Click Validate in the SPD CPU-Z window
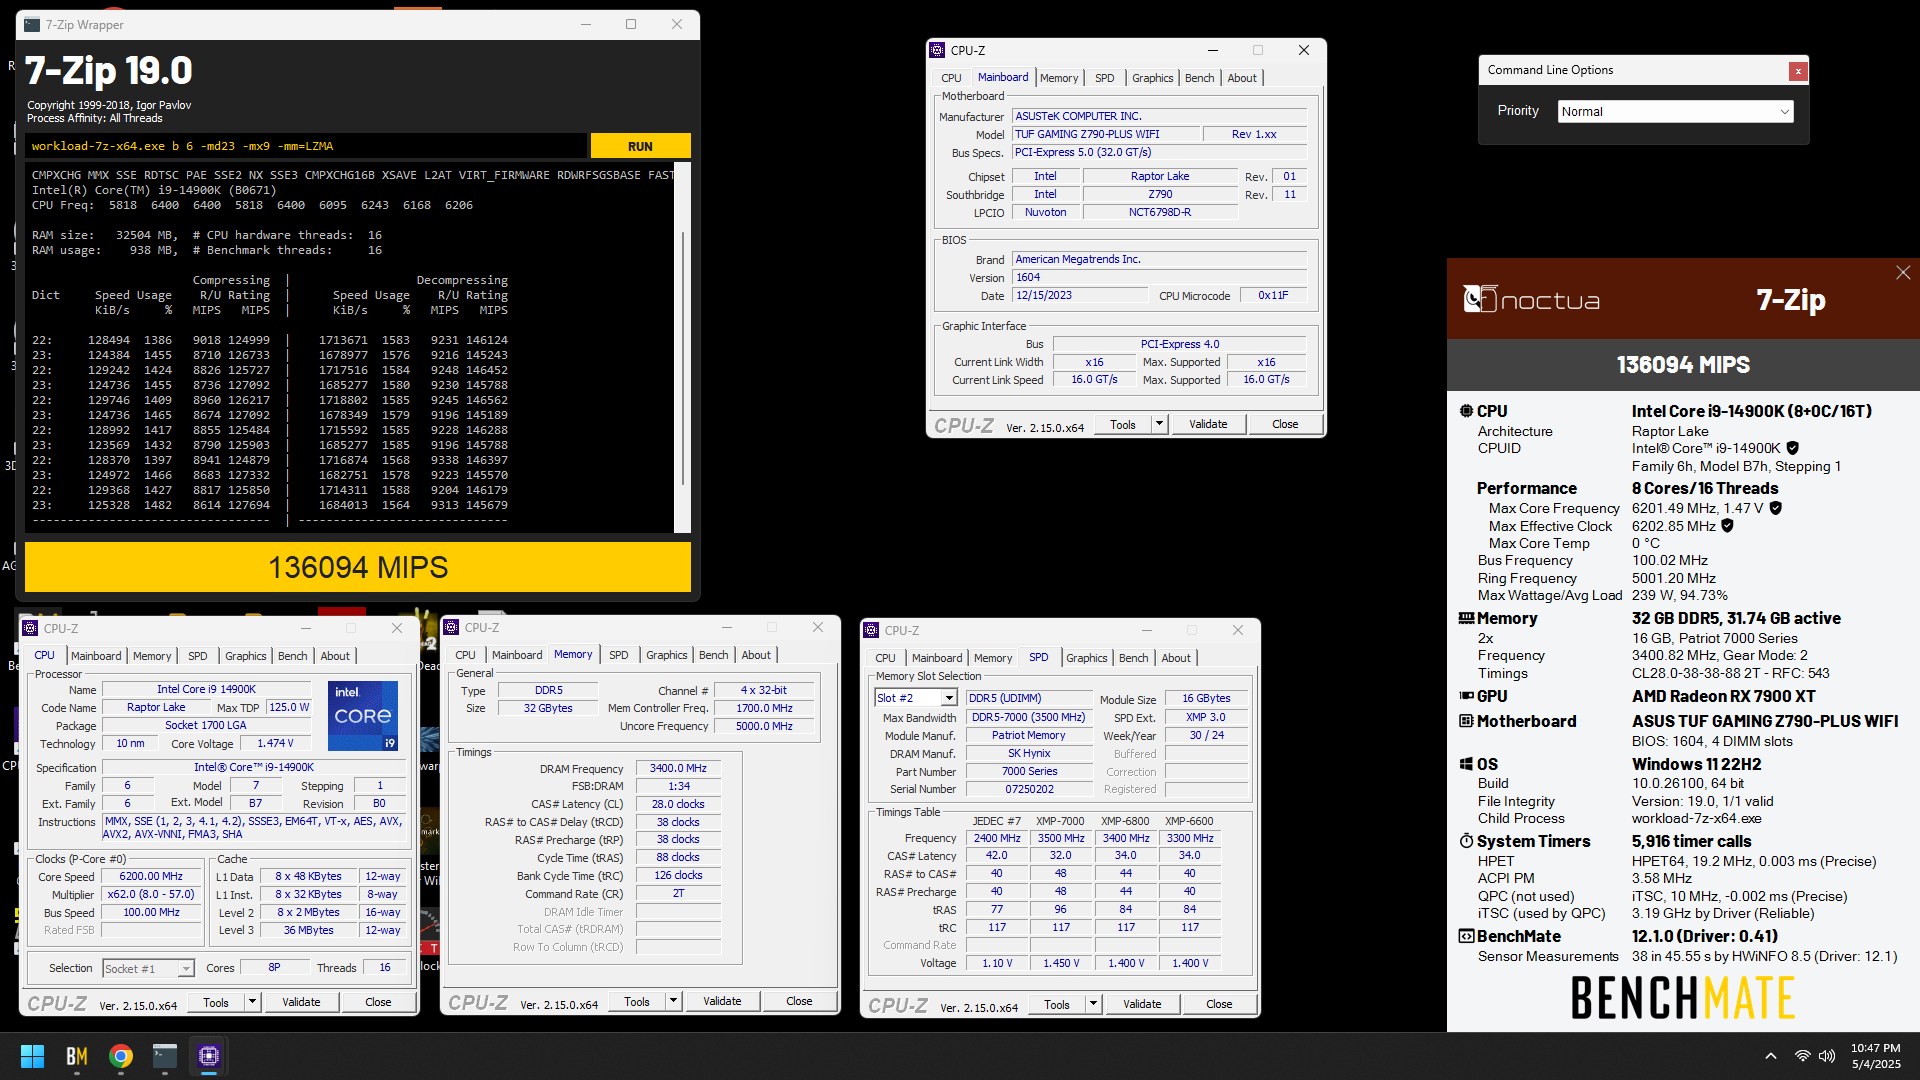 click(x=1141, y=1004)
